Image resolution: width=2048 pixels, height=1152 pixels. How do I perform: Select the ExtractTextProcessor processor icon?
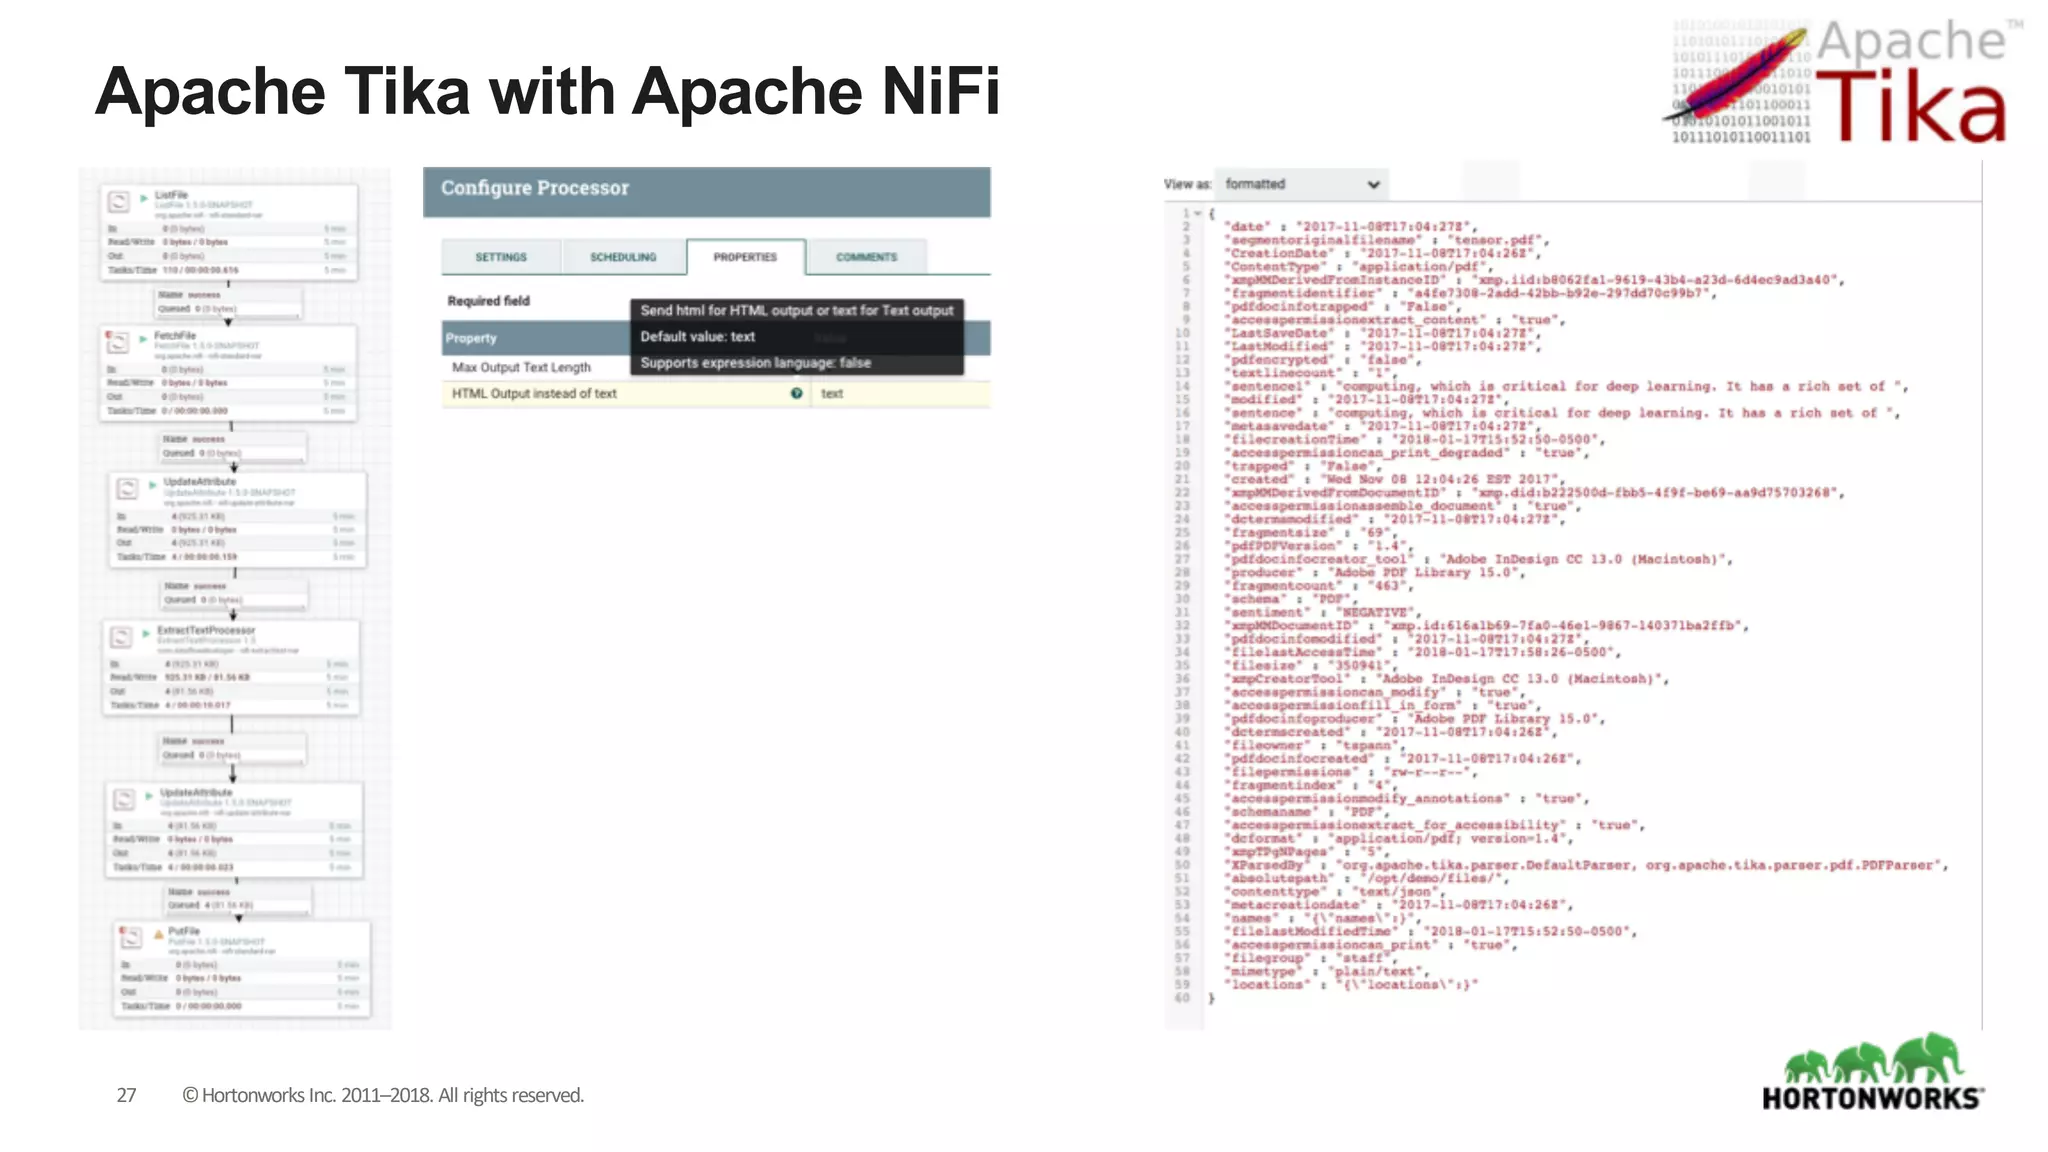121,637
